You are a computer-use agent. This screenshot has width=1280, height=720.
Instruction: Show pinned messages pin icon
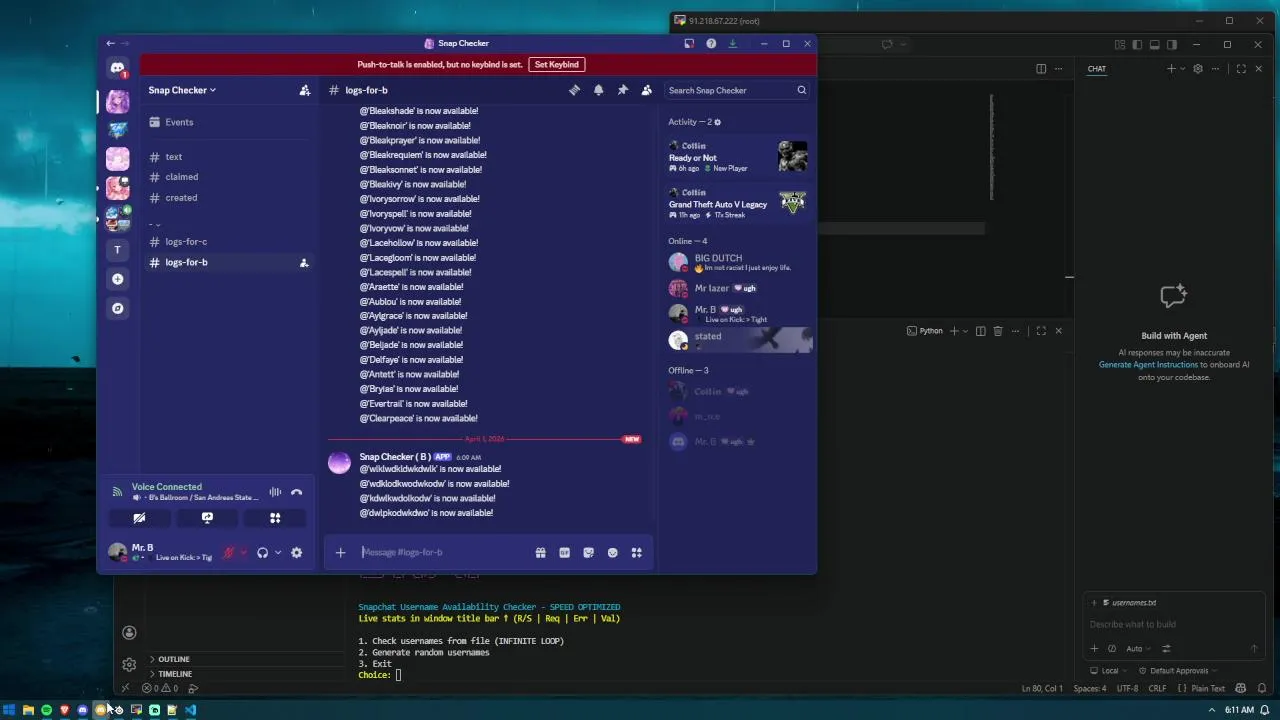point(622,90)
